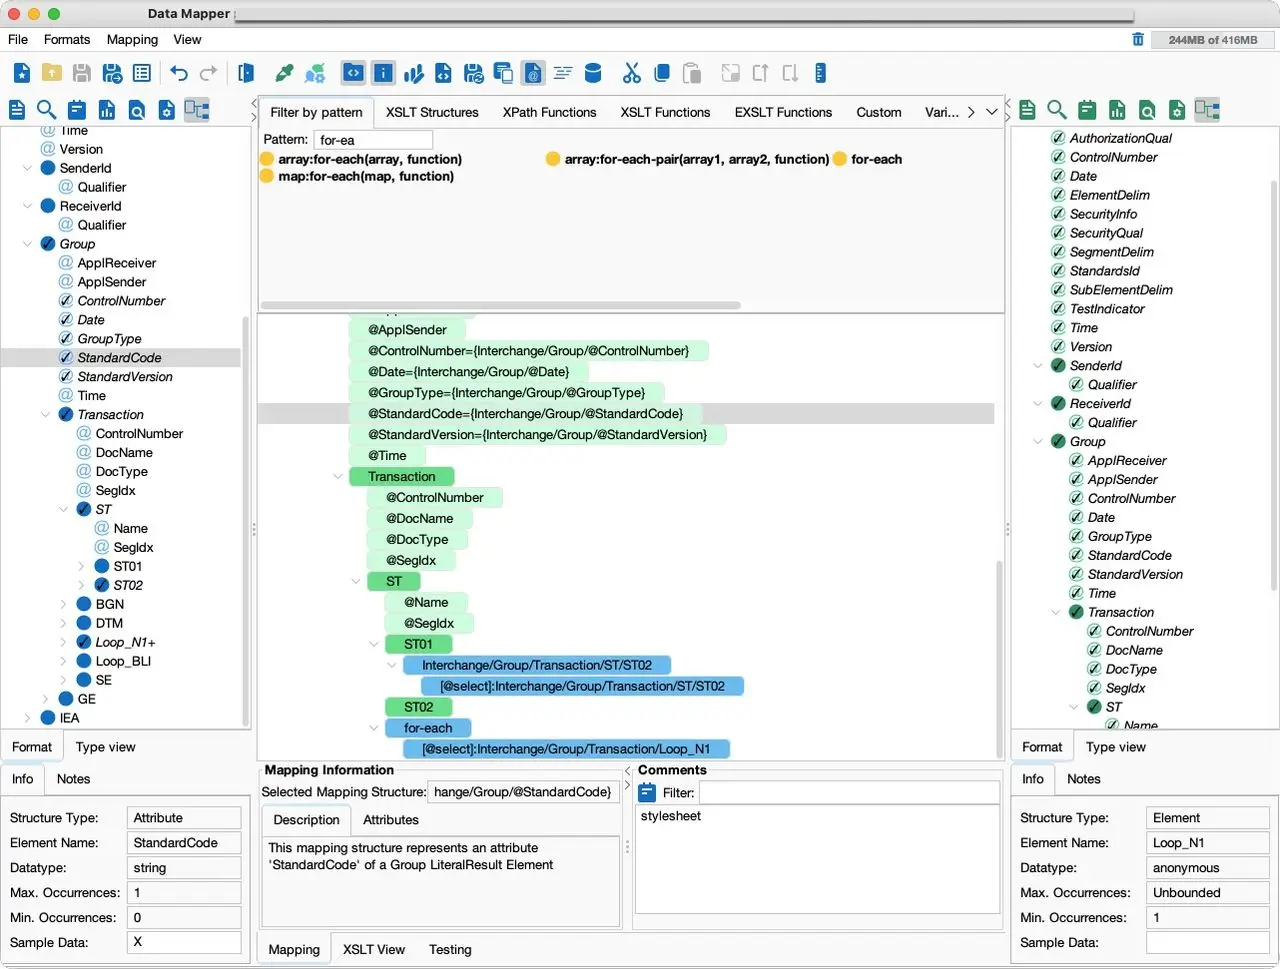1280x969 pixels.
Task: Open the XSLT View tab at the bottom
Action: 374,950
